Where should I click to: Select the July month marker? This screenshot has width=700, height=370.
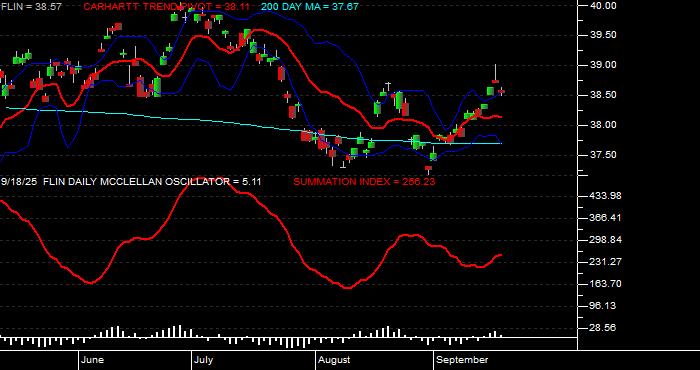tap(204, 360)
